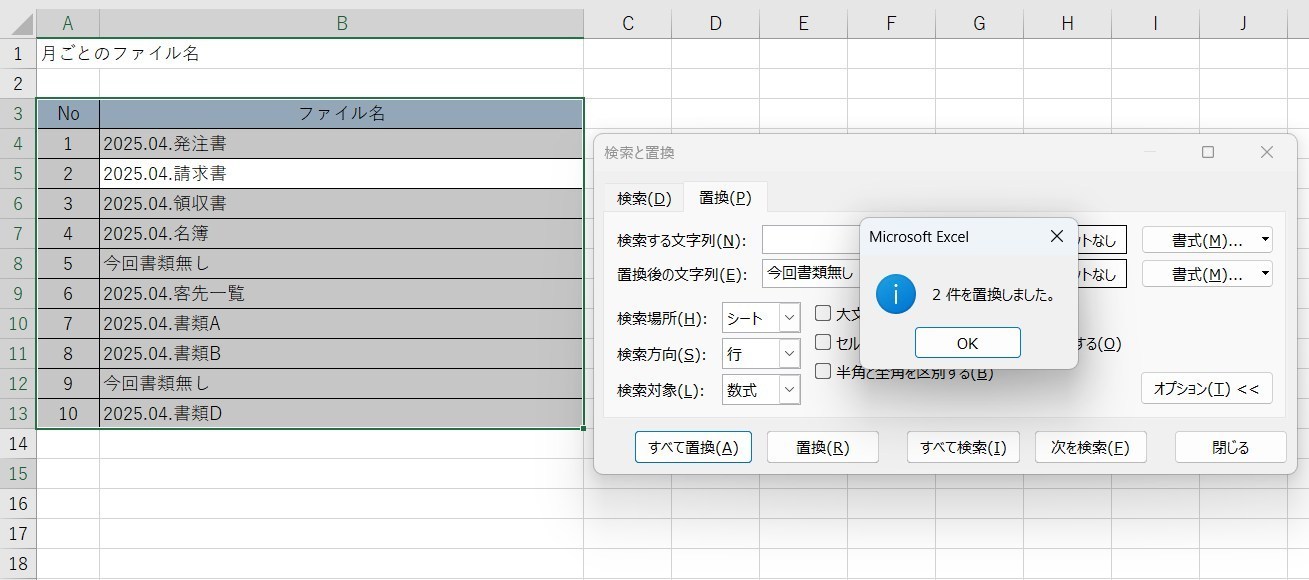This screenshot has height=580, width=1309.
Task: Switch to the 検索(D) tab
Action: [x=644, y=198]
